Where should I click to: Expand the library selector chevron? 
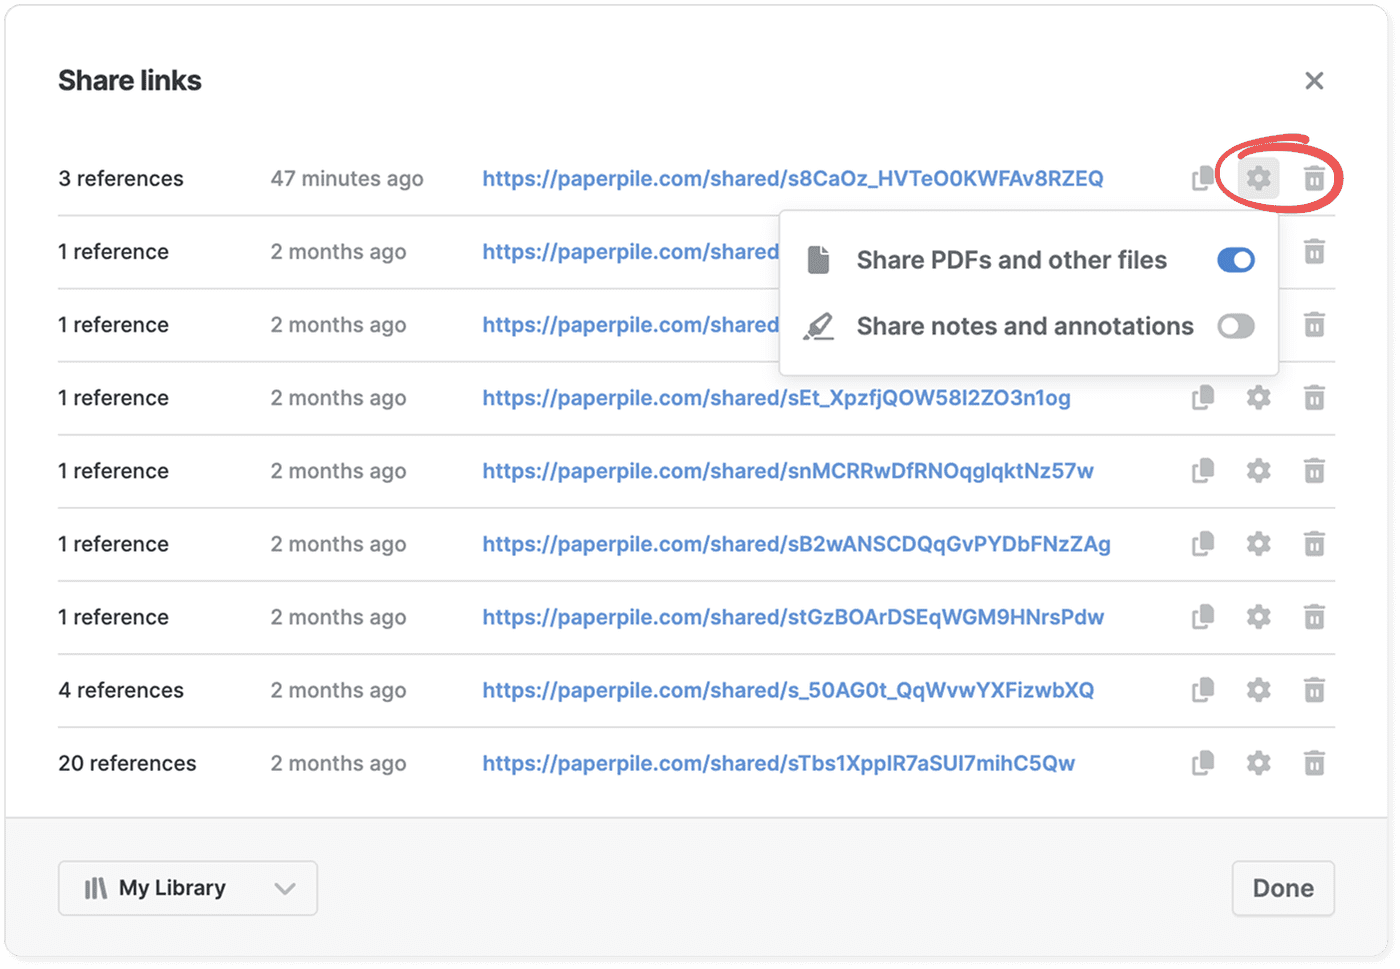coord(285,887)
